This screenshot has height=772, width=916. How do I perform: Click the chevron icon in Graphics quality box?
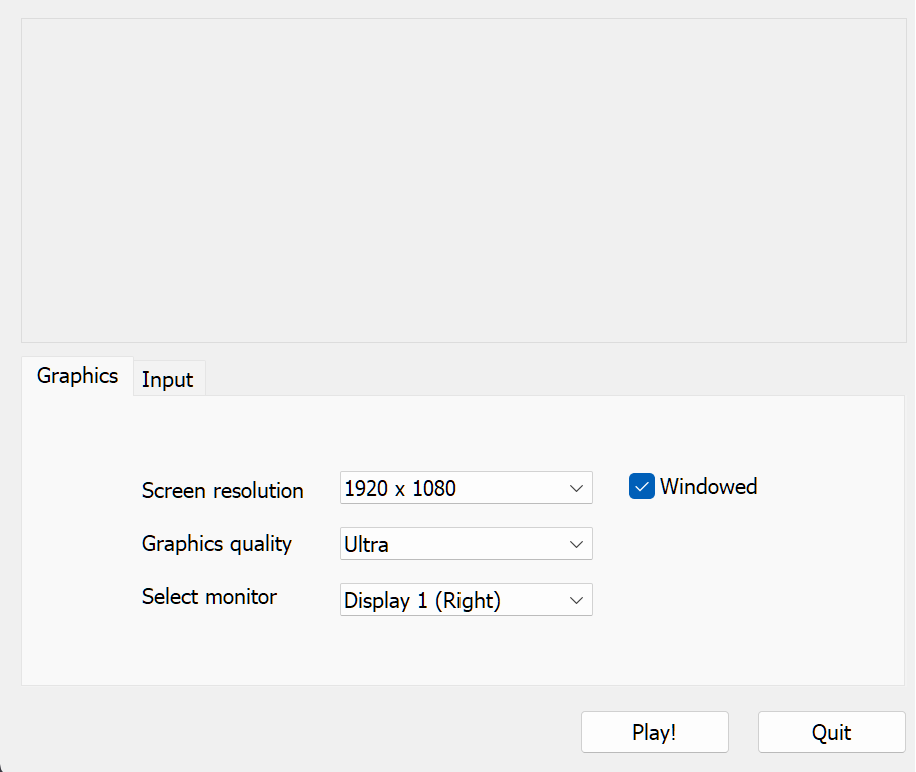click(576, 544)
